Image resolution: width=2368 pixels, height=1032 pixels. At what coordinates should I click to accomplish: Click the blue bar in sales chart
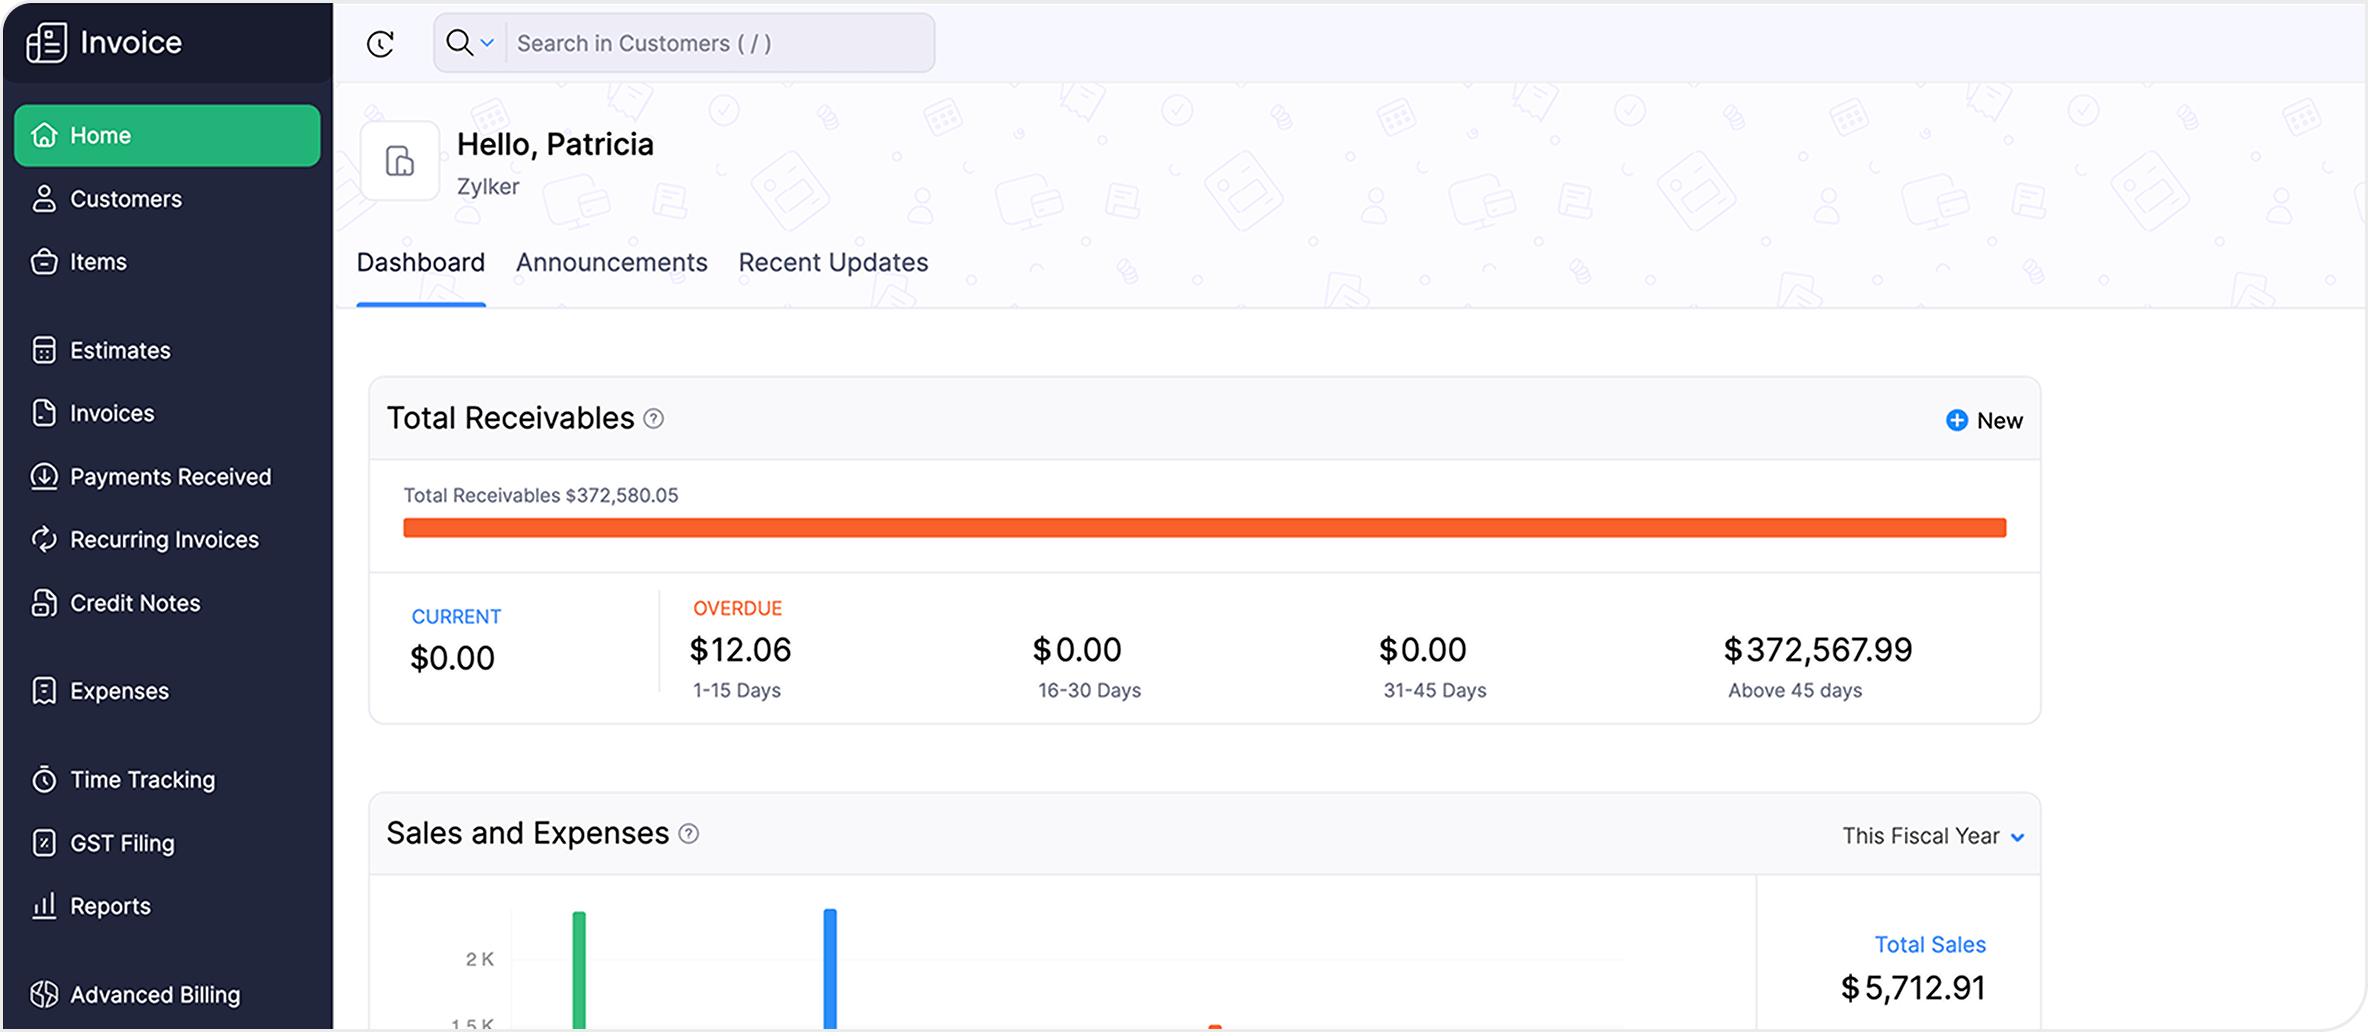830,968
